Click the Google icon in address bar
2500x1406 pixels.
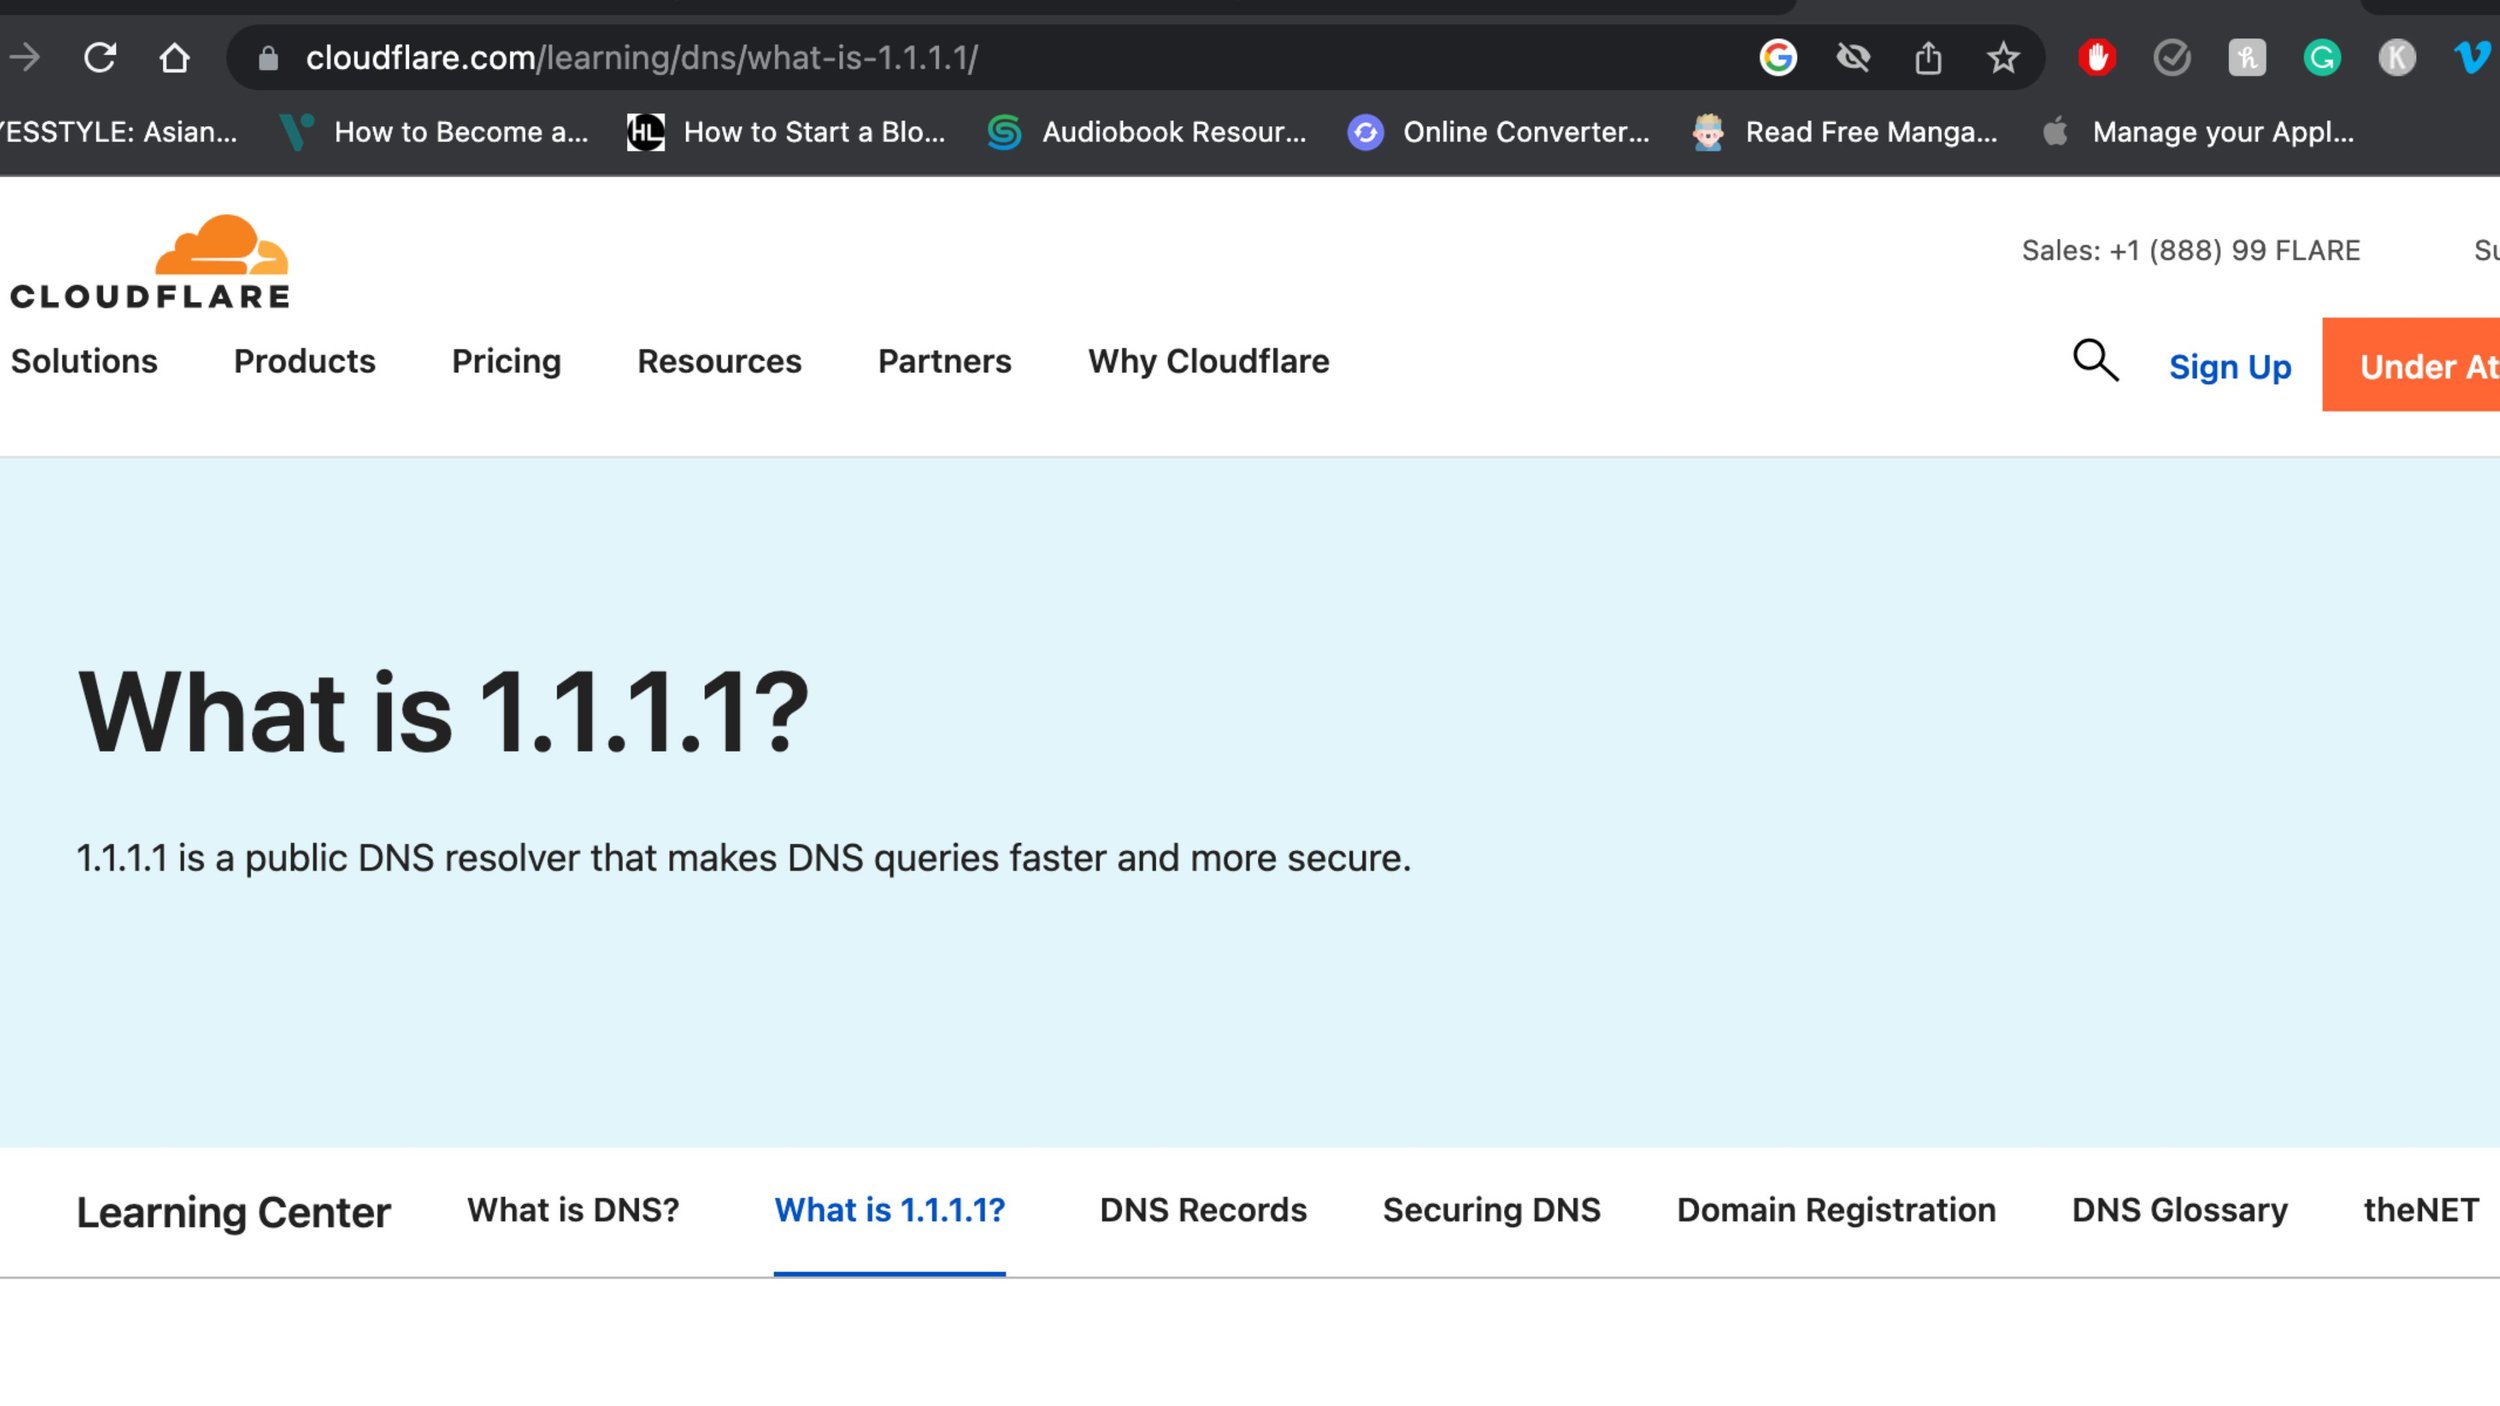(x=1777, y=58)
